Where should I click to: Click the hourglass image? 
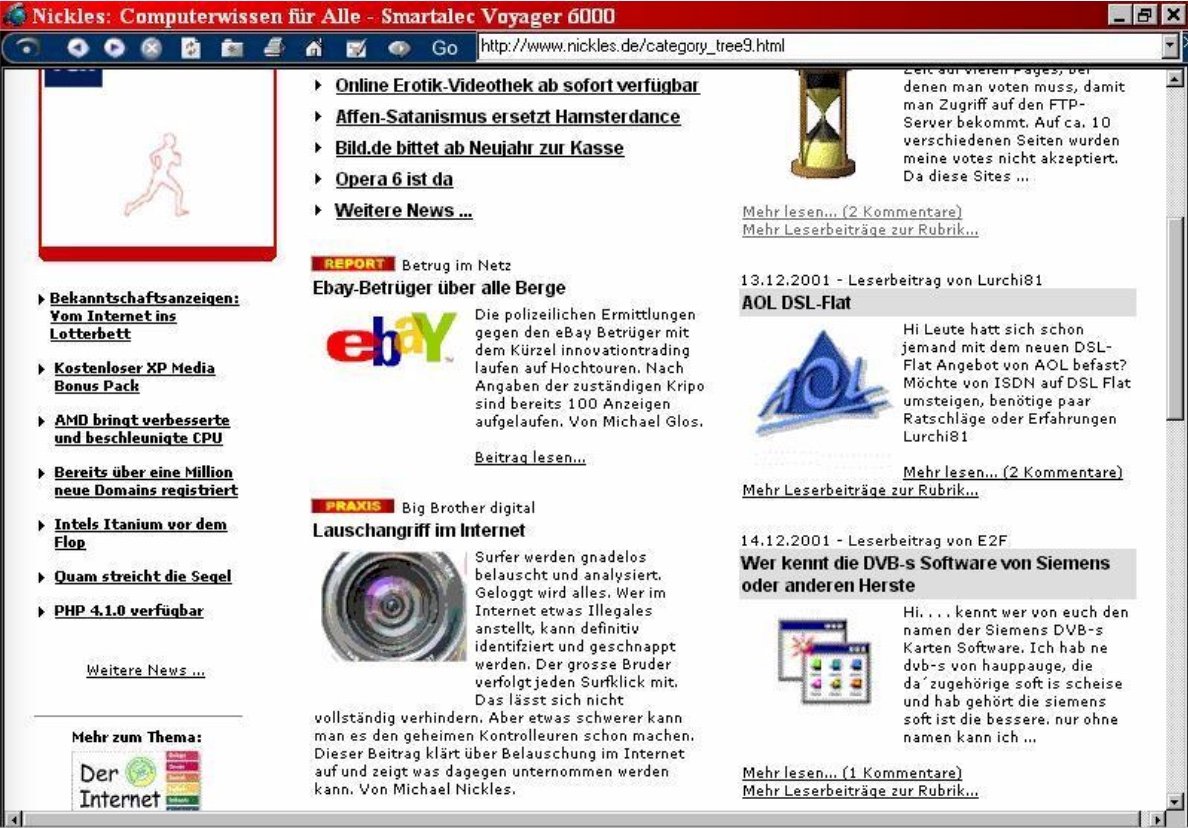point(822,123)
